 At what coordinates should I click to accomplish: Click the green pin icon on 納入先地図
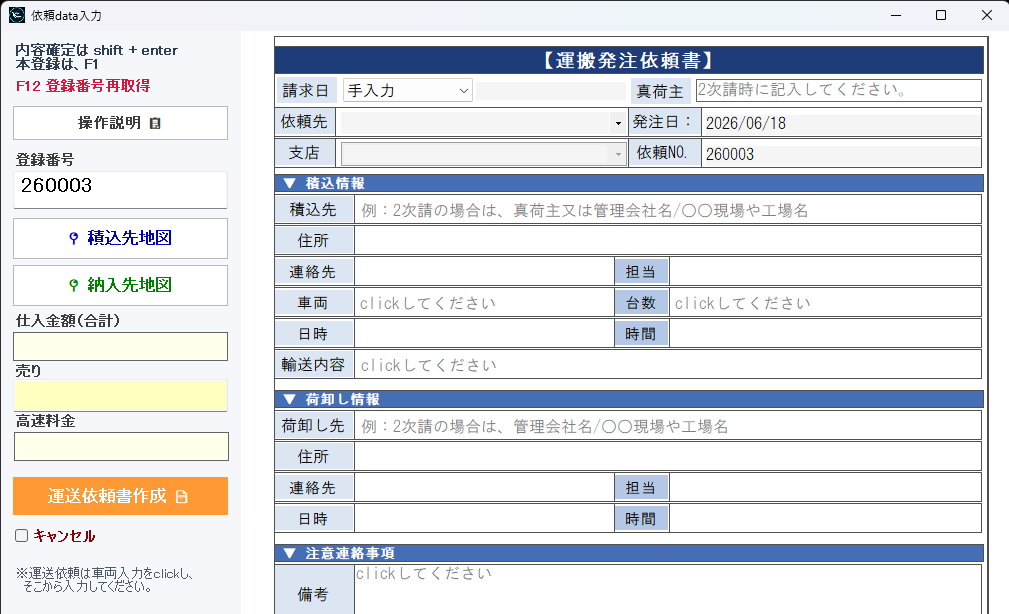click(x=74, y=285)
